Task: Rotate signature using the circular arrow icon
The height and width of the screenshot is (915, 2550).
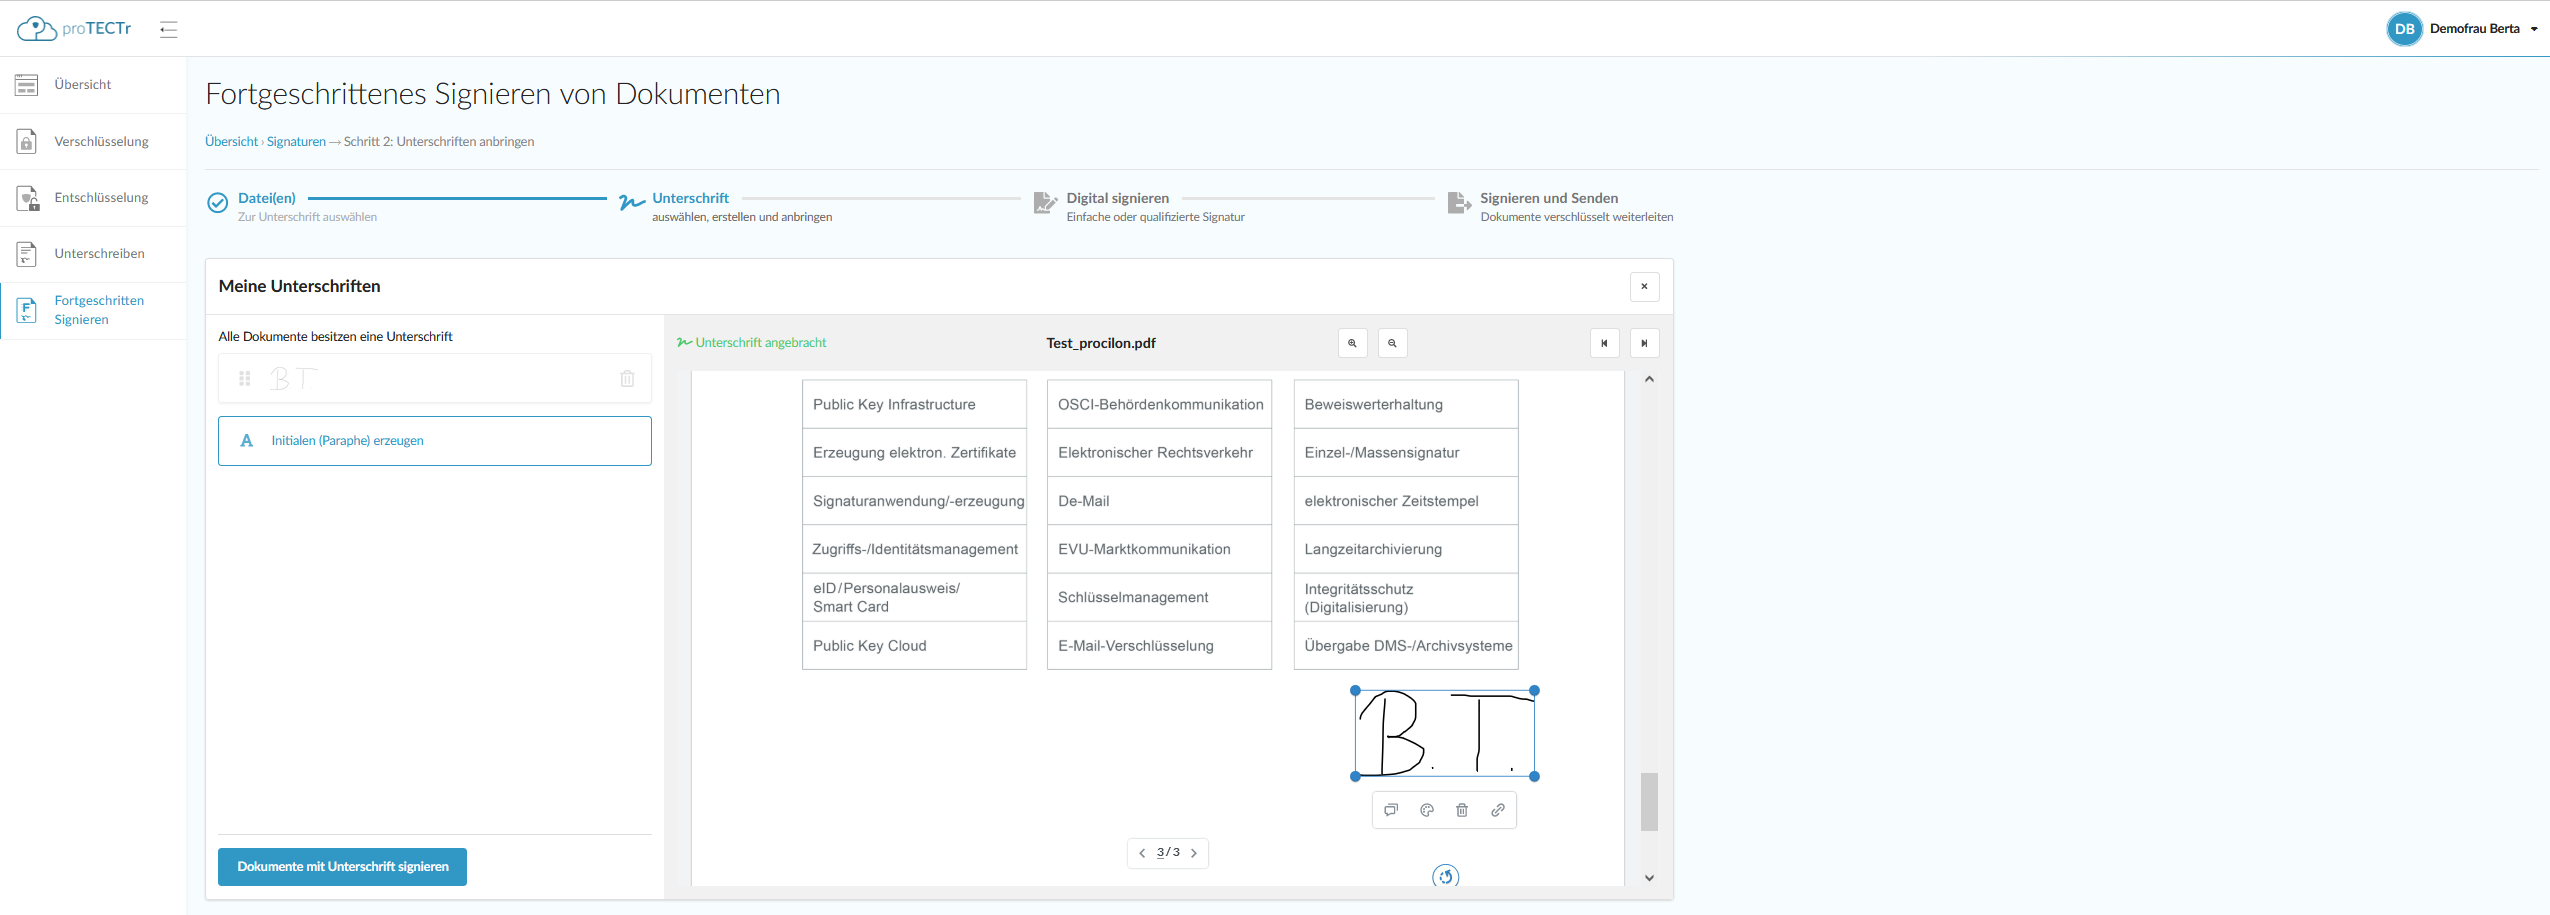Action: pos(1445,877)
